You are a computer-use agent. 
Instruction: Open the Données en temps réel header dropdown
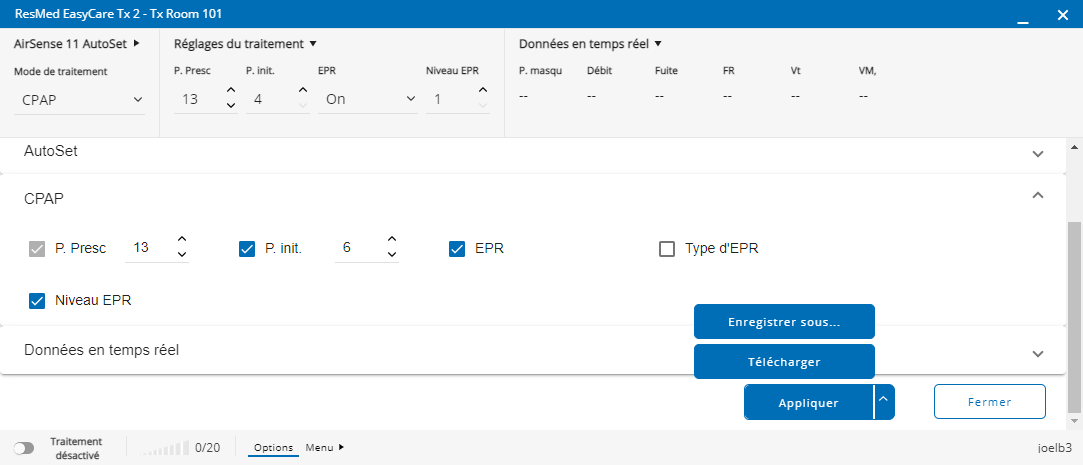point(591,44)
